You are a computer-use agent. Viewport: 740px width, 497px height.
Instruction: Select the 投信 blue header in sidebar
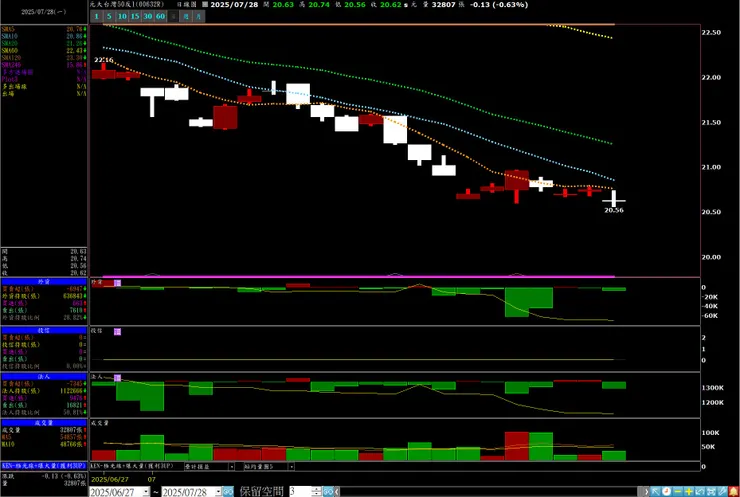click(44, 330)
